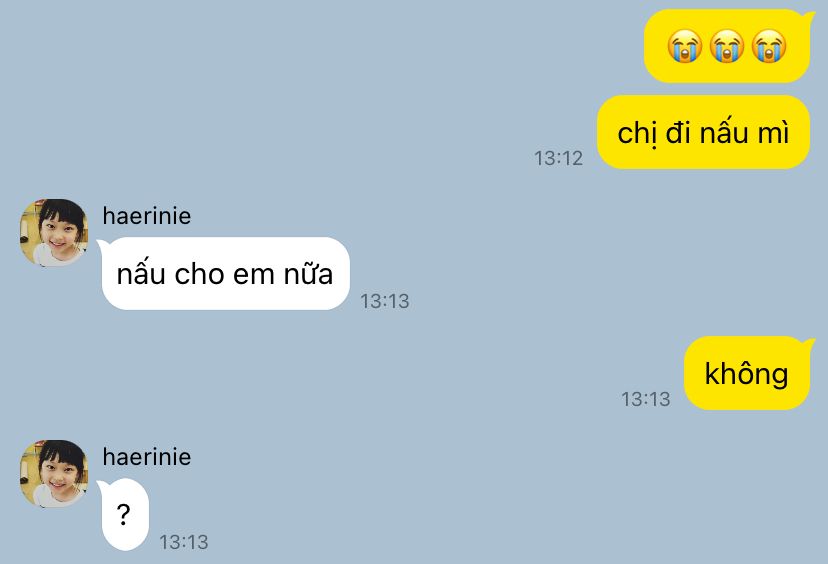Click the 13:13 timestamp beside 'nấu cho em nữa'

[x=384, y=301]
